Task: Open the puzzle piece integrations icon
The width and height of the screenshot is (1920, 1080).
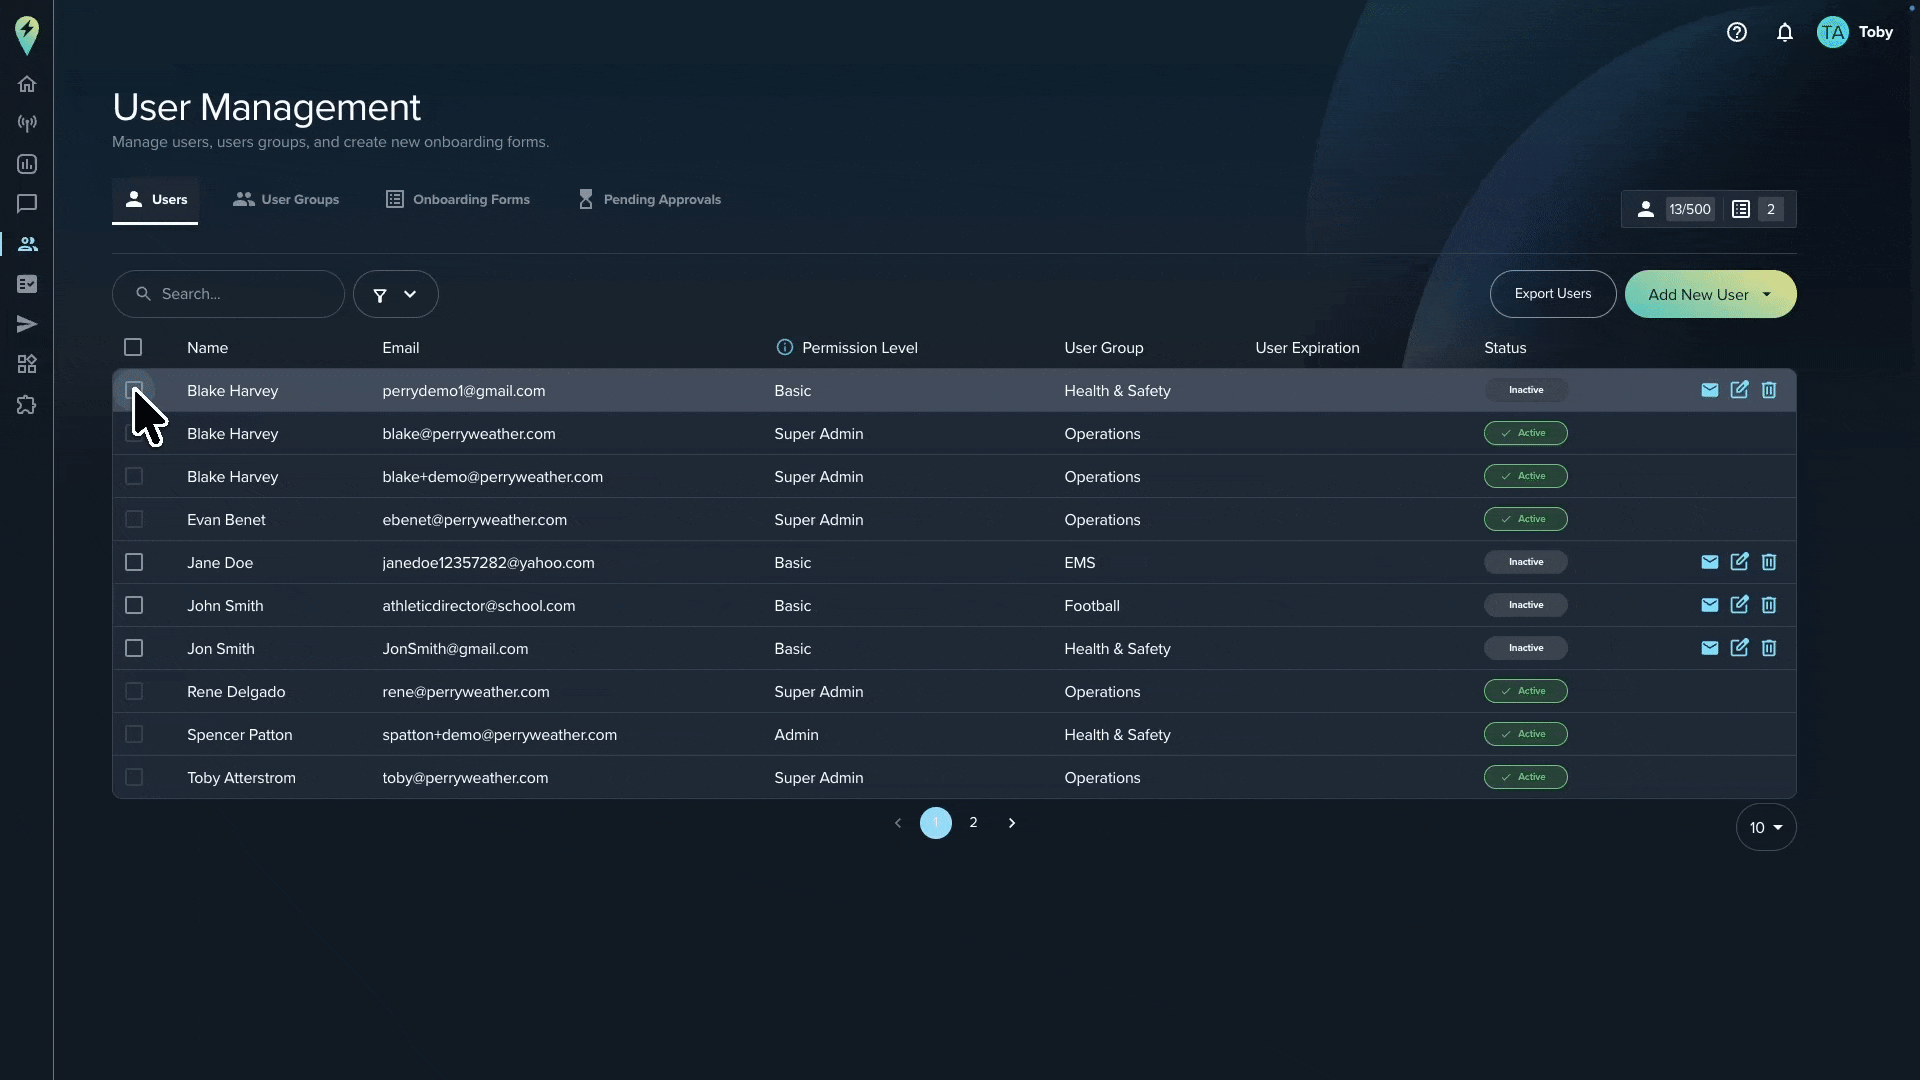Action: pos(27,405)
